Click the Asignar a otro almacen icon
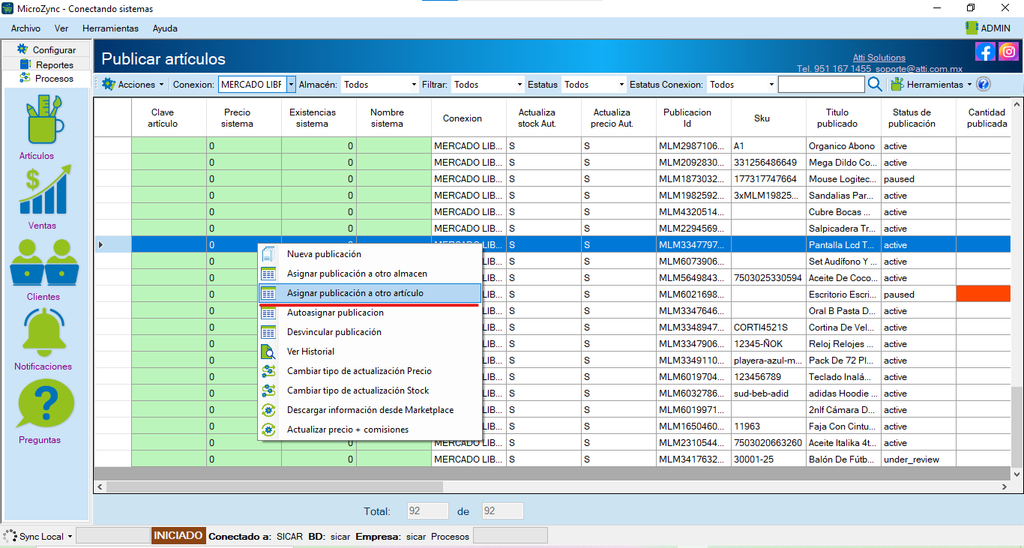This screenshot has height=548, width=1024. tap(268, 274)
